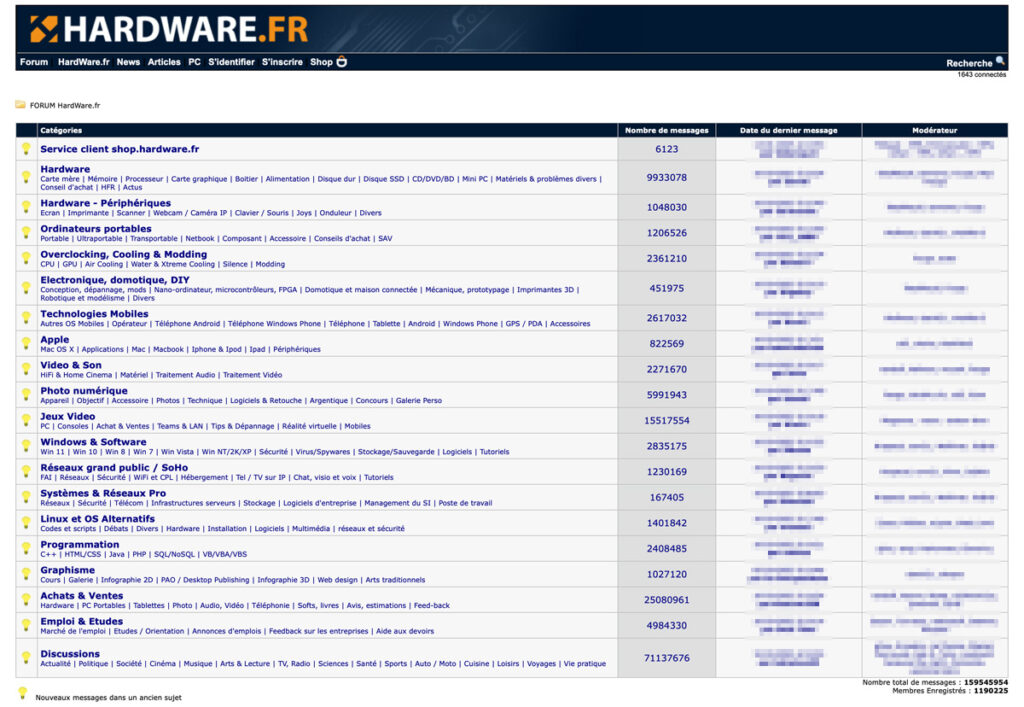Click the folder icon beside FORUM HardWare.fr

click(21, 105)
